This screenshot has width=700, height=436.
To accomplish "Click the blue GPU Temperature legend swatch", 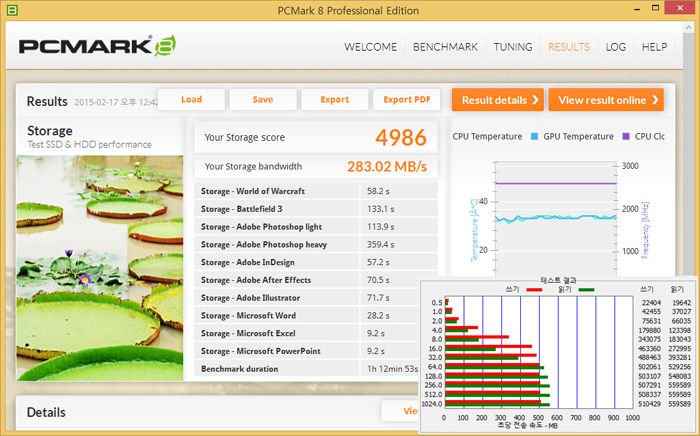I will (534, 137).
